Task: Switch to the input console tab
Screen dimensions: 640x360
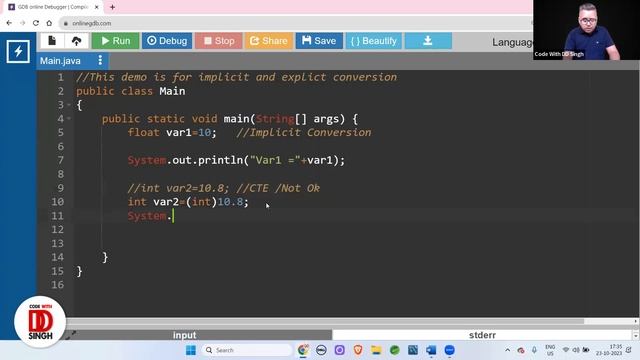Action: point(184,335)
